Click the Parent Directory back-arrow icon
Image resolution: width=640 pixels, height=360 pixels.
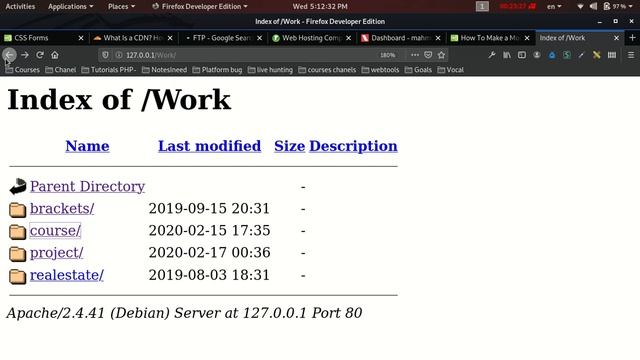(18, 187)
